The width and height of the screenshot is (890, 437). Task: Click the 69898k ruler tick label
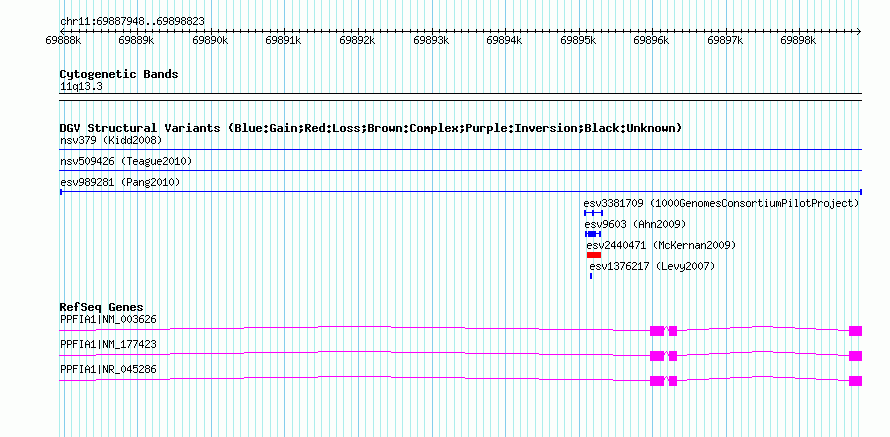799,40
